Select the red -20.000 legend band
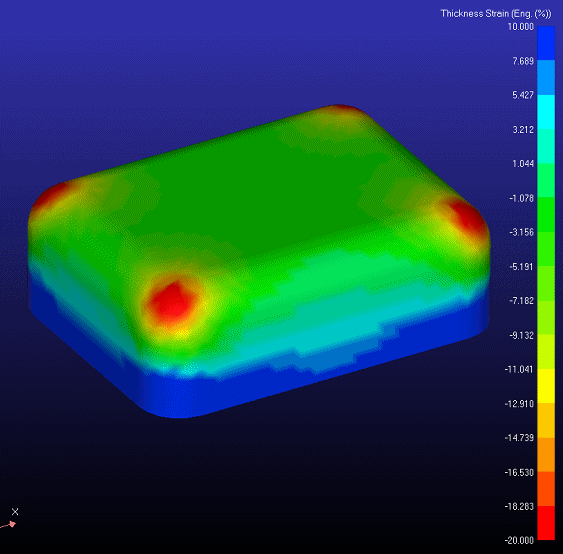The width and height of the screenshot is (563, 554). [x=546, y=523]
